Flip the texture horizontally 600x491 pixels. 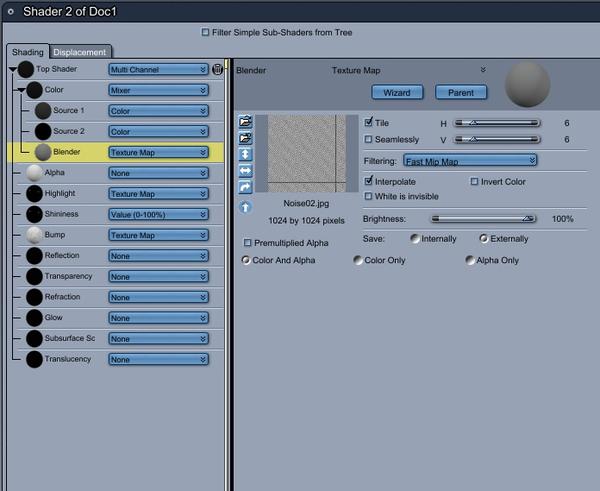coord(245,171)
